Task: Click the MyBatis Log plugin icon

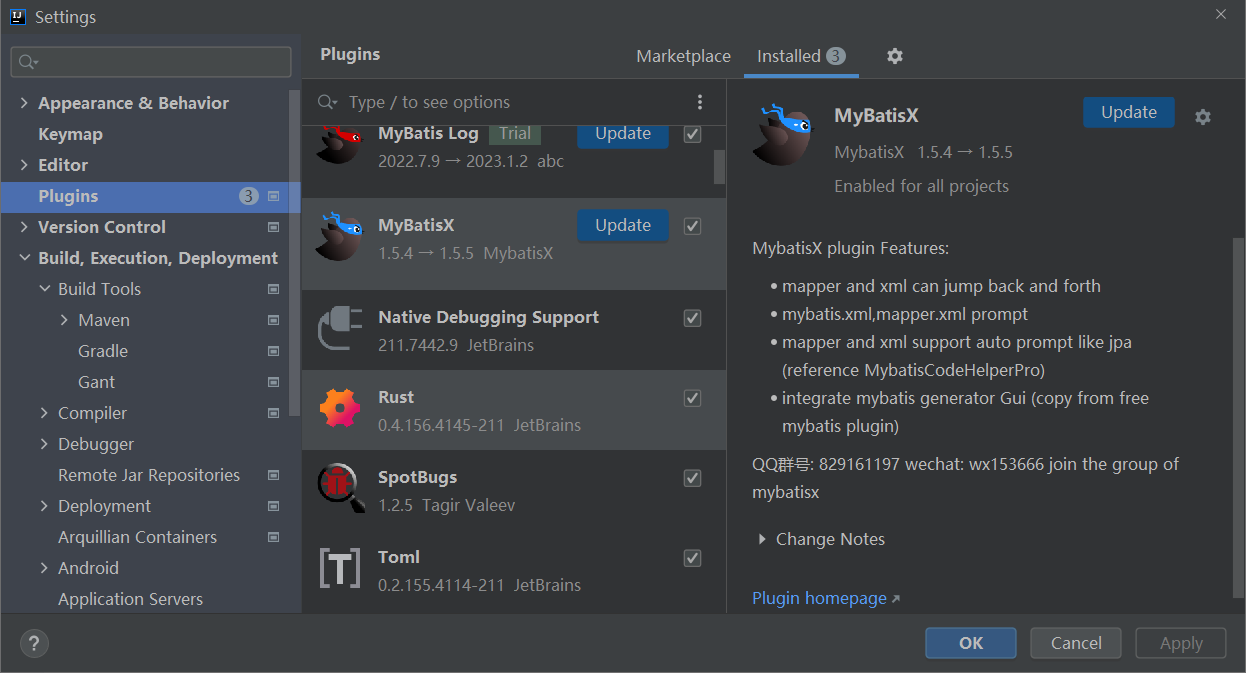Action: [339, 145]
